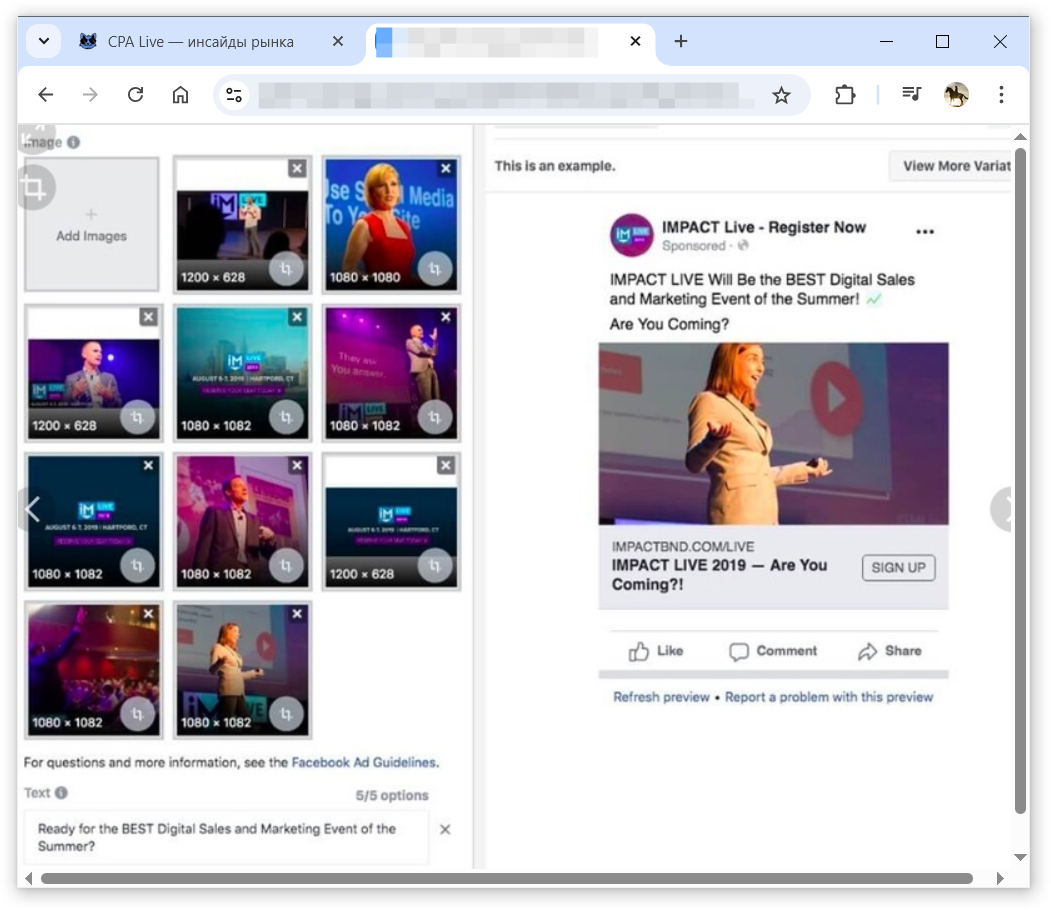Like the ad preview post
Image resolution: width=1051 pixels, height=910 pixels.
pos(656,651)
